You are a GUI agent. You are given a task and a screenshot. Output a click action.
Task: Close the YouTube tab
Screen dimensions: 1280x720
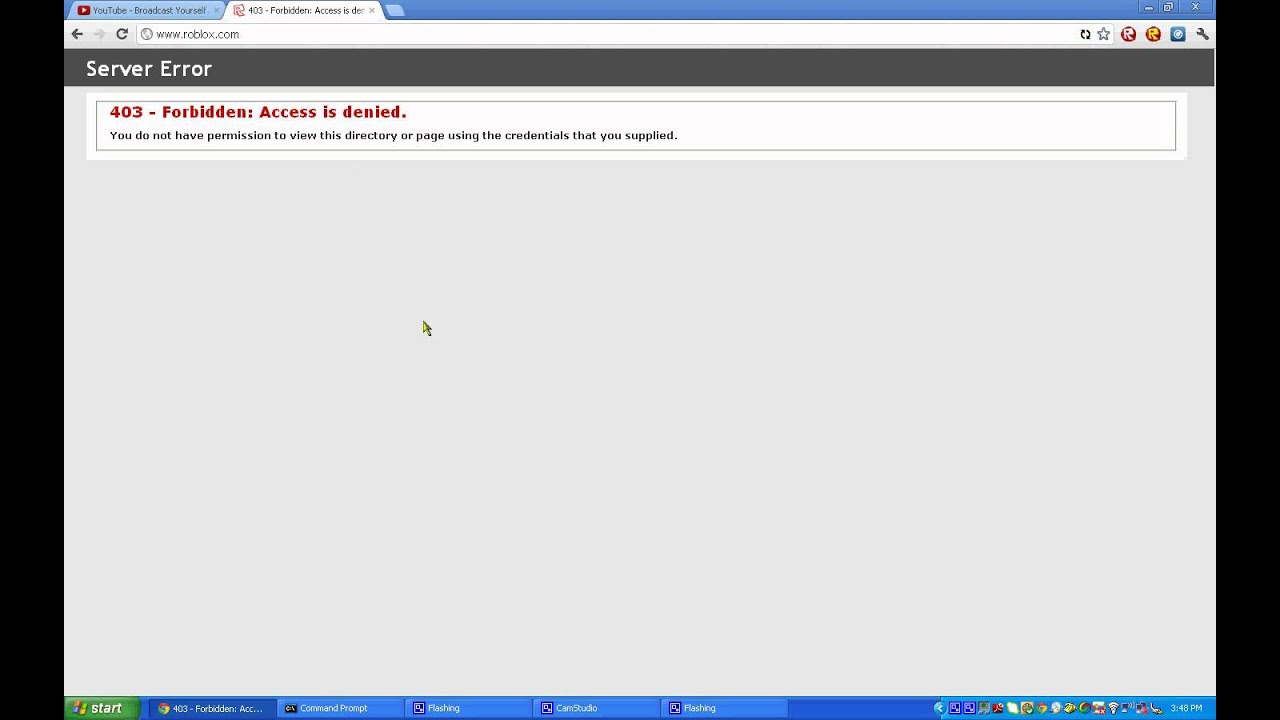coord(216,10)
